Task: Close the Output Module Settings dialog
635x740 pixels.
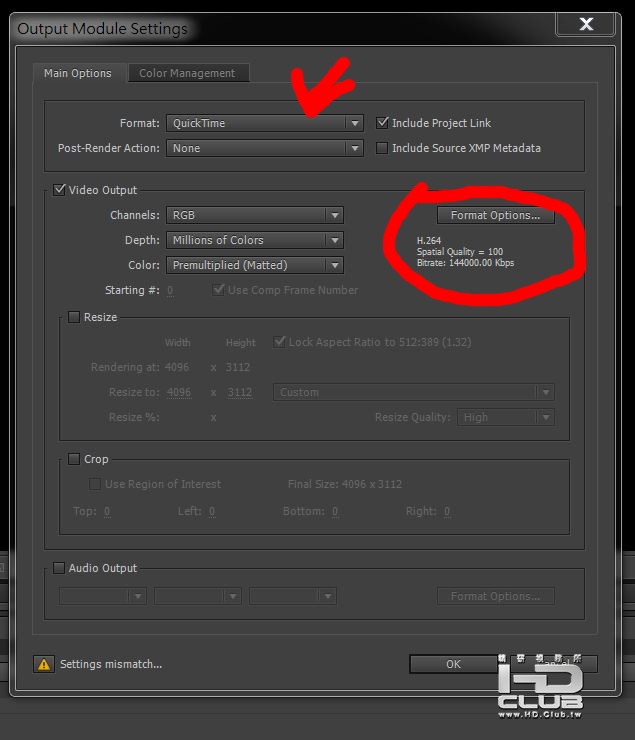Action: point(586,24)
